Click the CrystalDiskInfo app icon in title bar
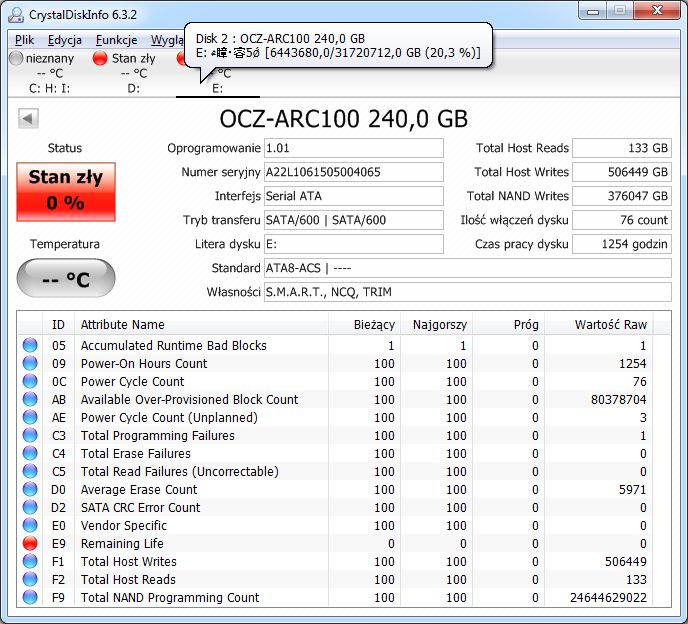 click(x=16, y=14)
